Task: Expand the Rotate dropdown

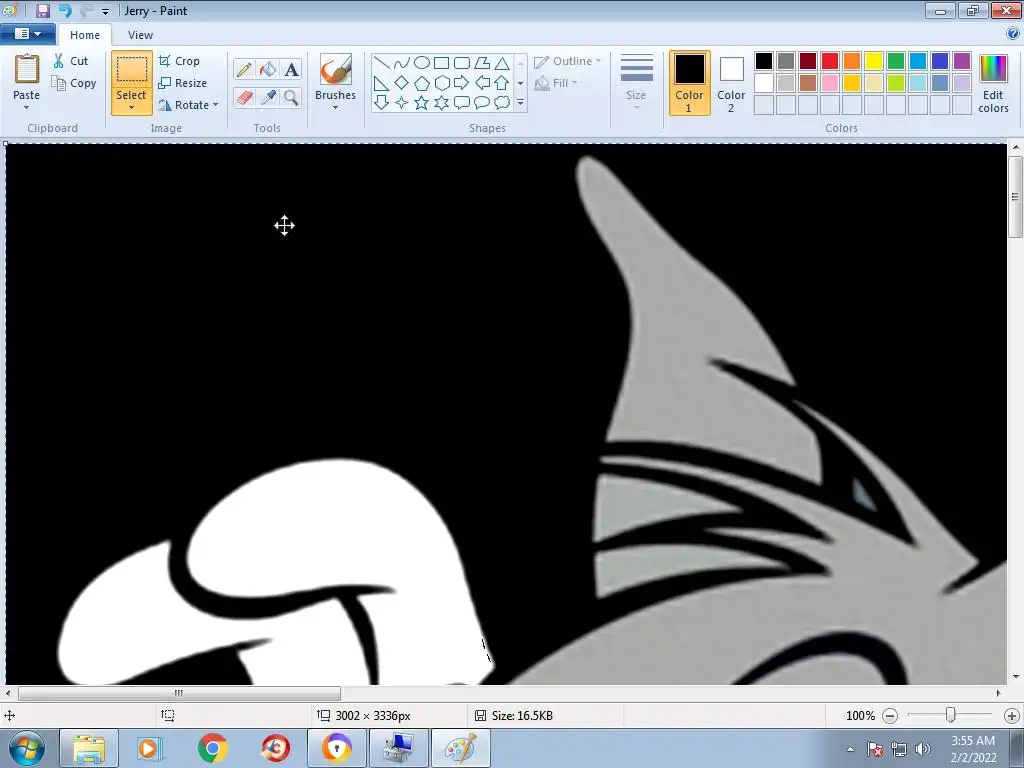Action: point(216,104)
